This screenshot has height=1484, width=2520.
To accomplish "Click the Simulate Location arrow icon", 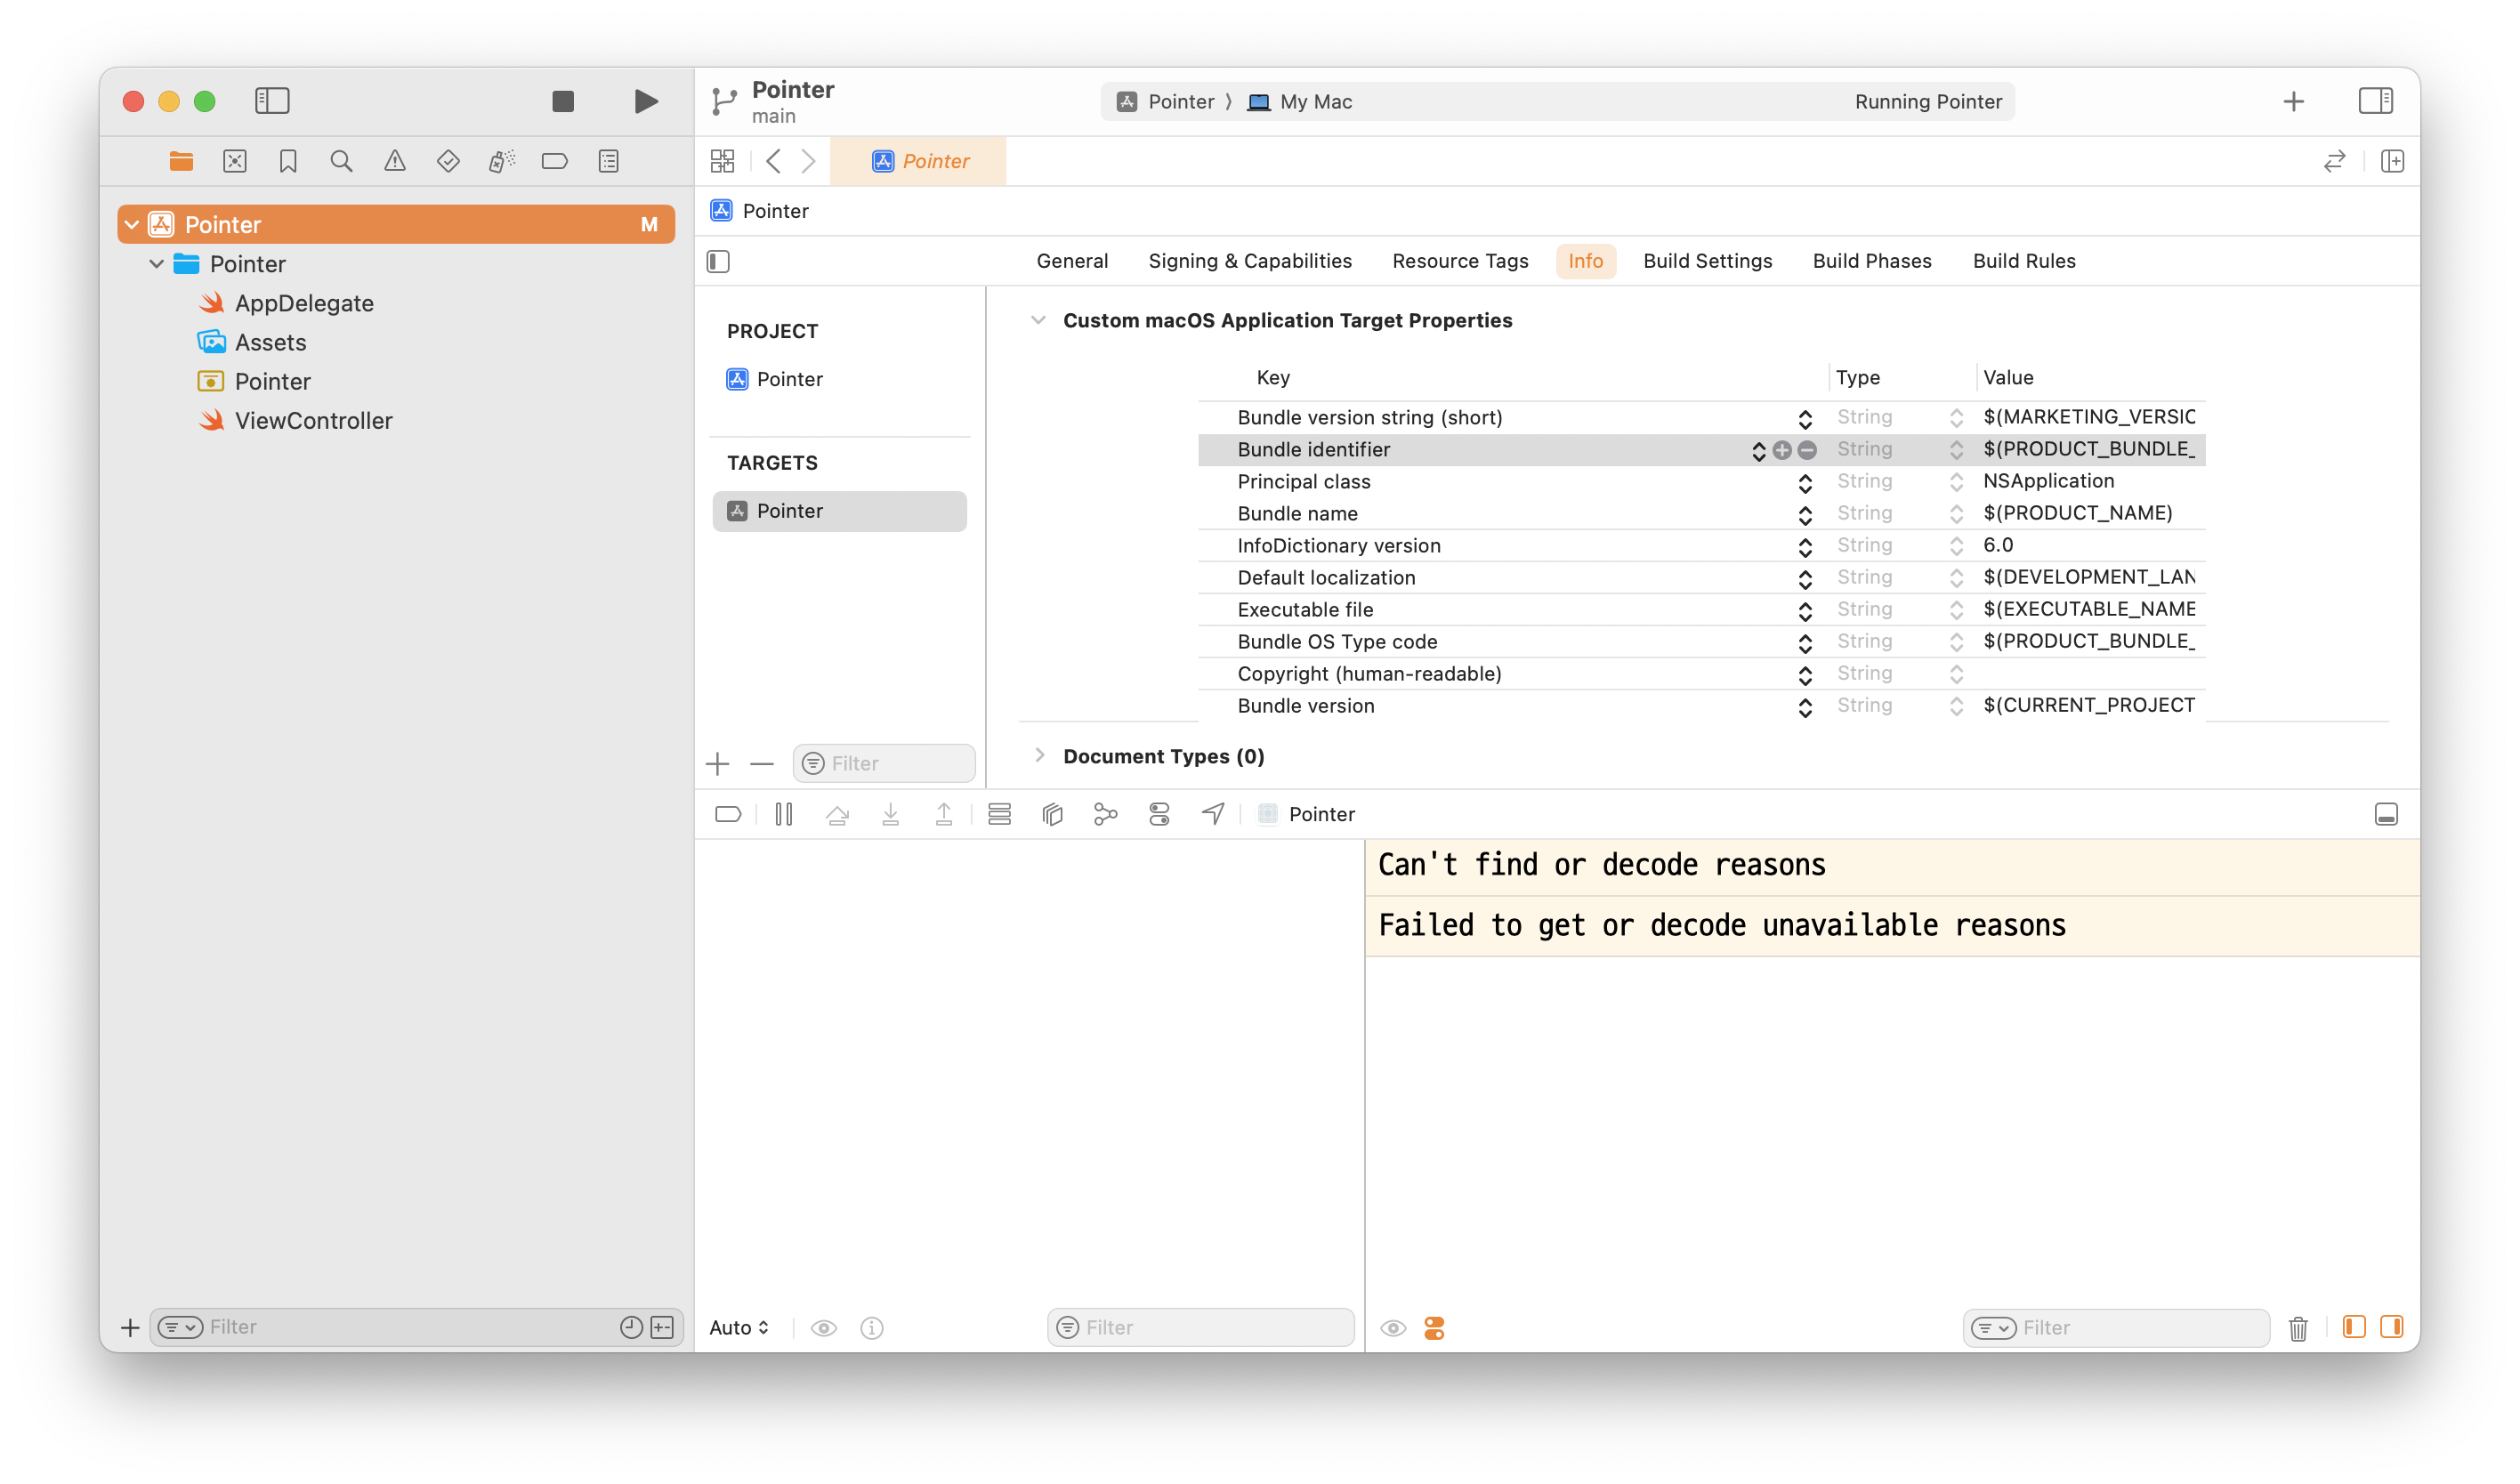I will (1212, 814).
